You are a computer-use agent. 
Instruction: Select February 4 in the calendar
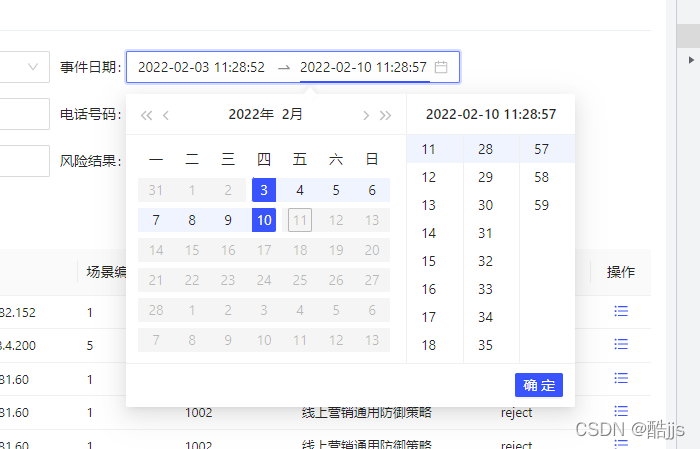coord(300,190)
